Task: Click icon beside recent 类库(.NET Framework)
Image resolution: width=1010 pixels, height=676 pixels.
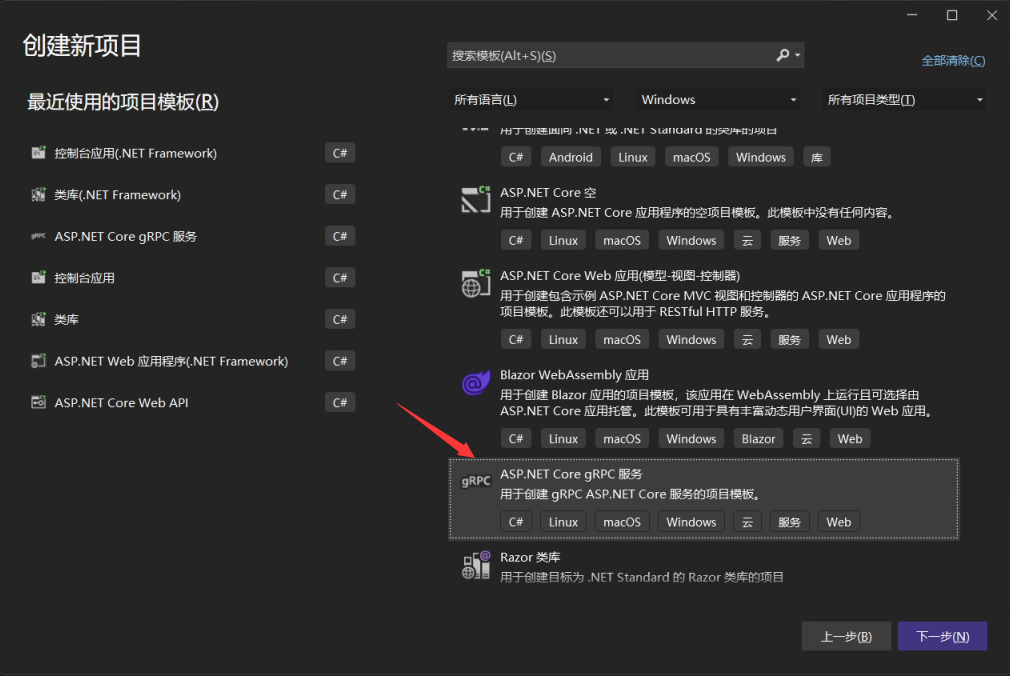Action: point(39,195)
